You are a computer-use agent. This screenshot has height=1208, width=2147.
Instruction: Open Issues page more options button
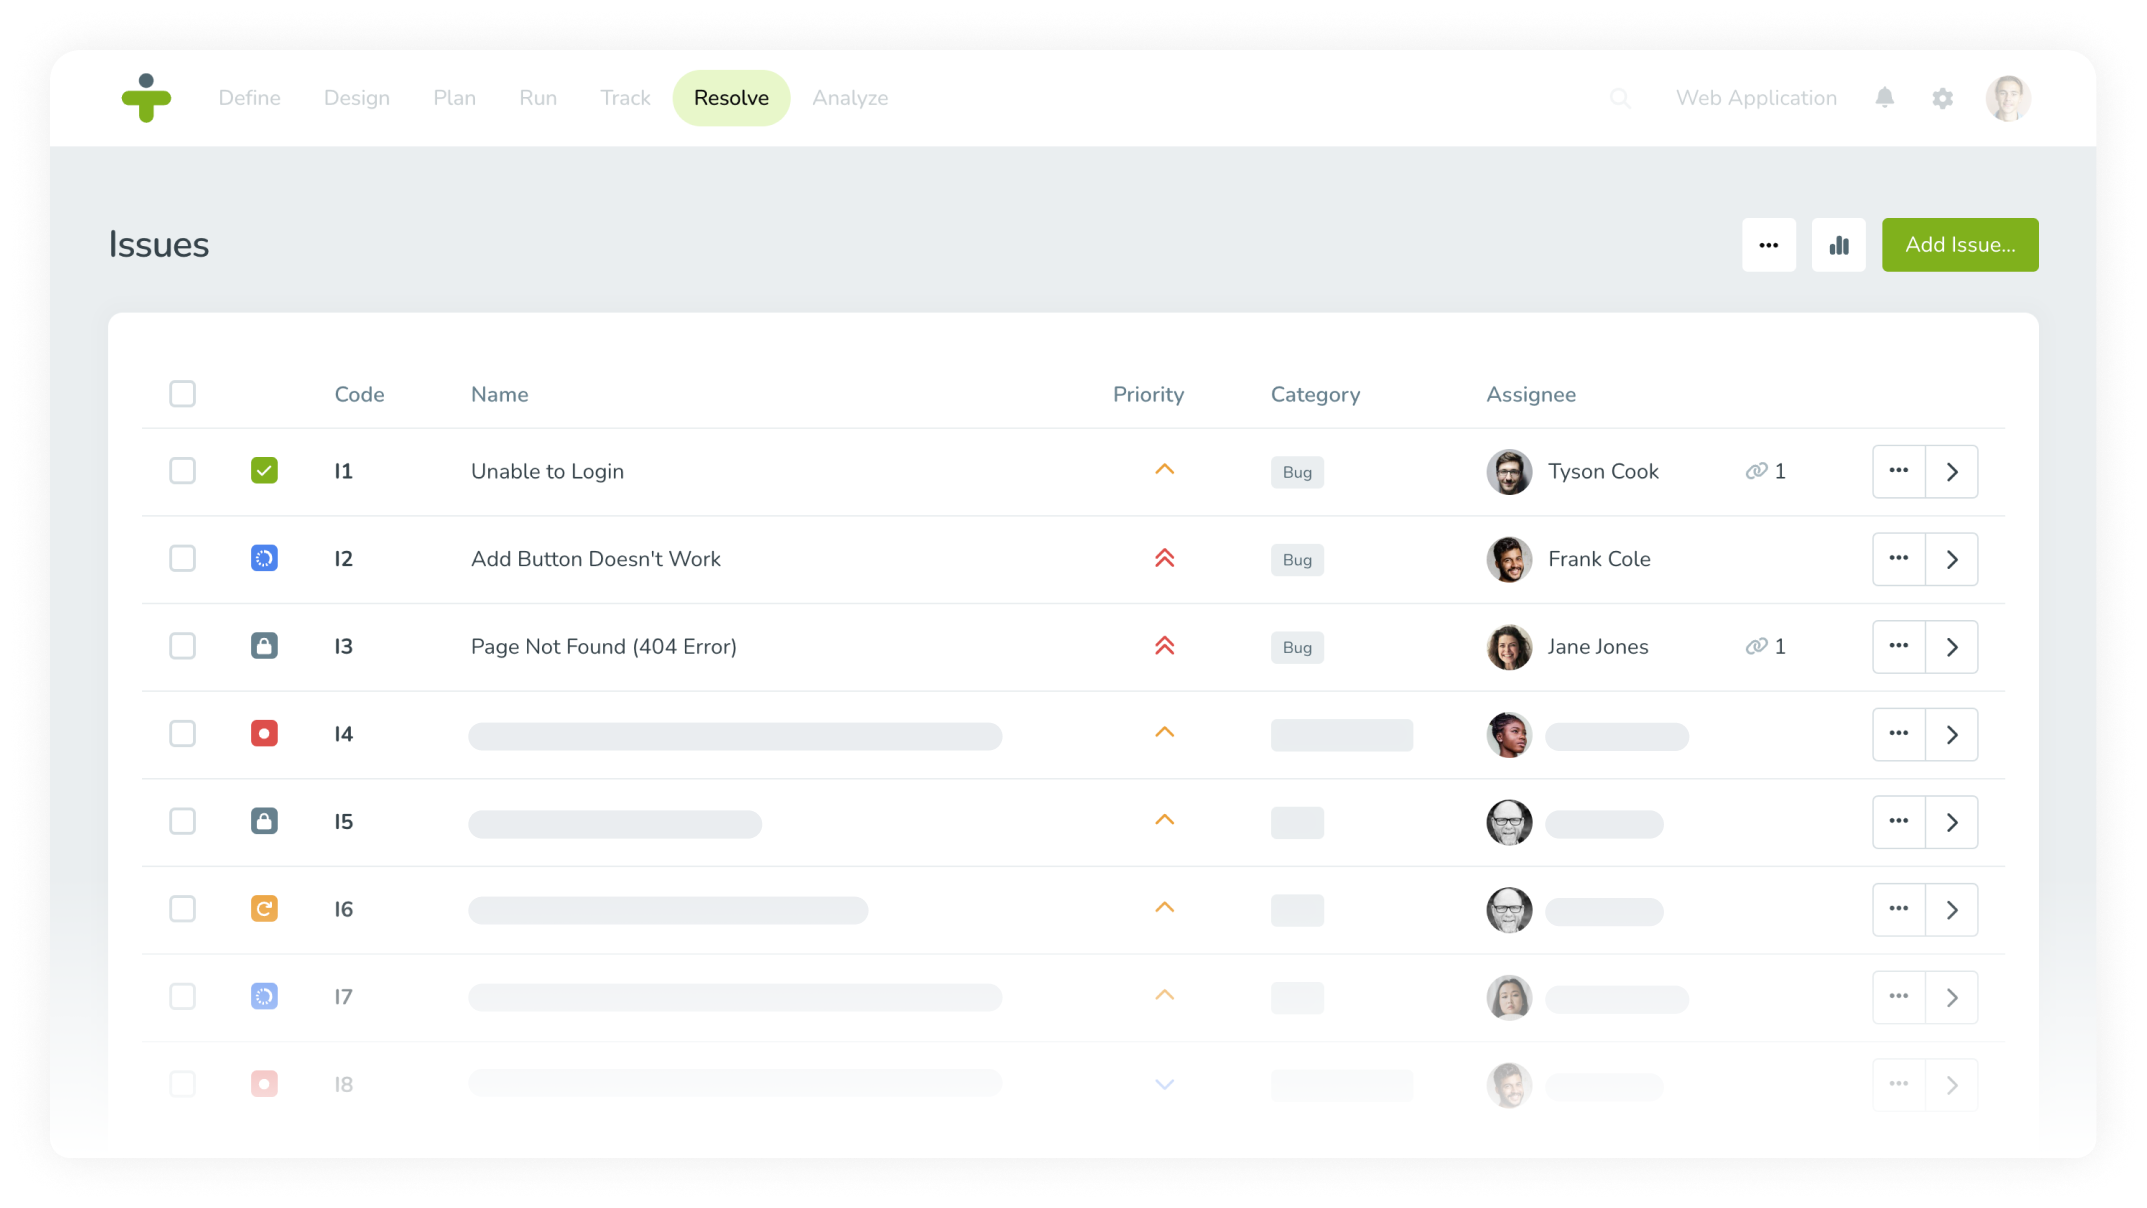point(1768,245)
